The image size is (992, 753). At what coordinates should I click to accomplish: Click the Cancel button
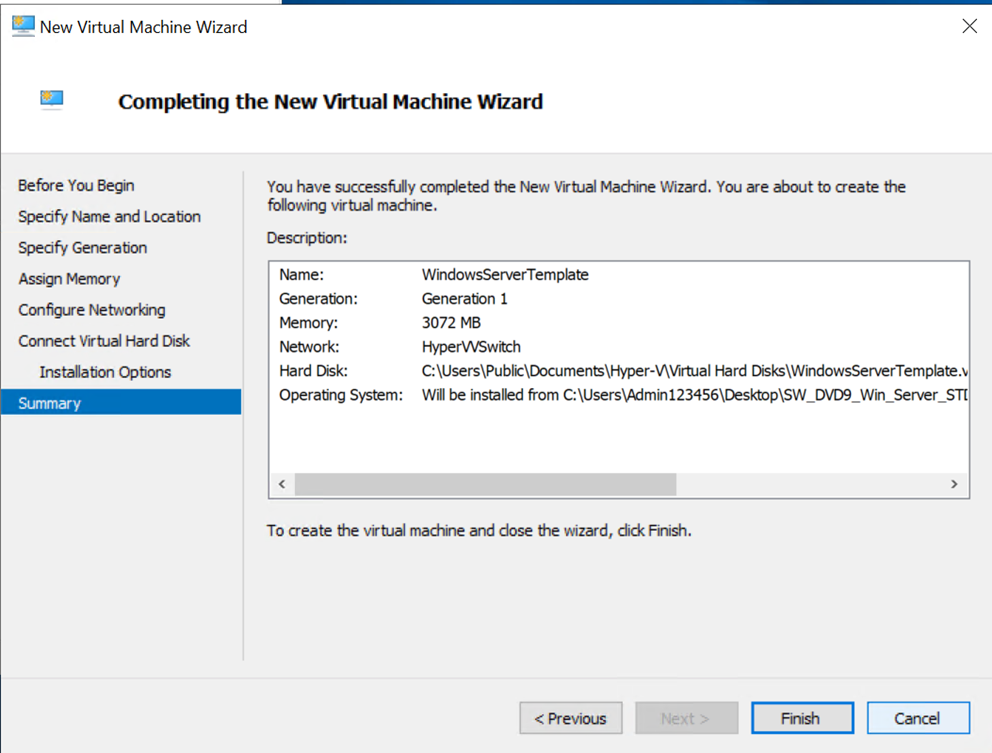pos(918,718)
